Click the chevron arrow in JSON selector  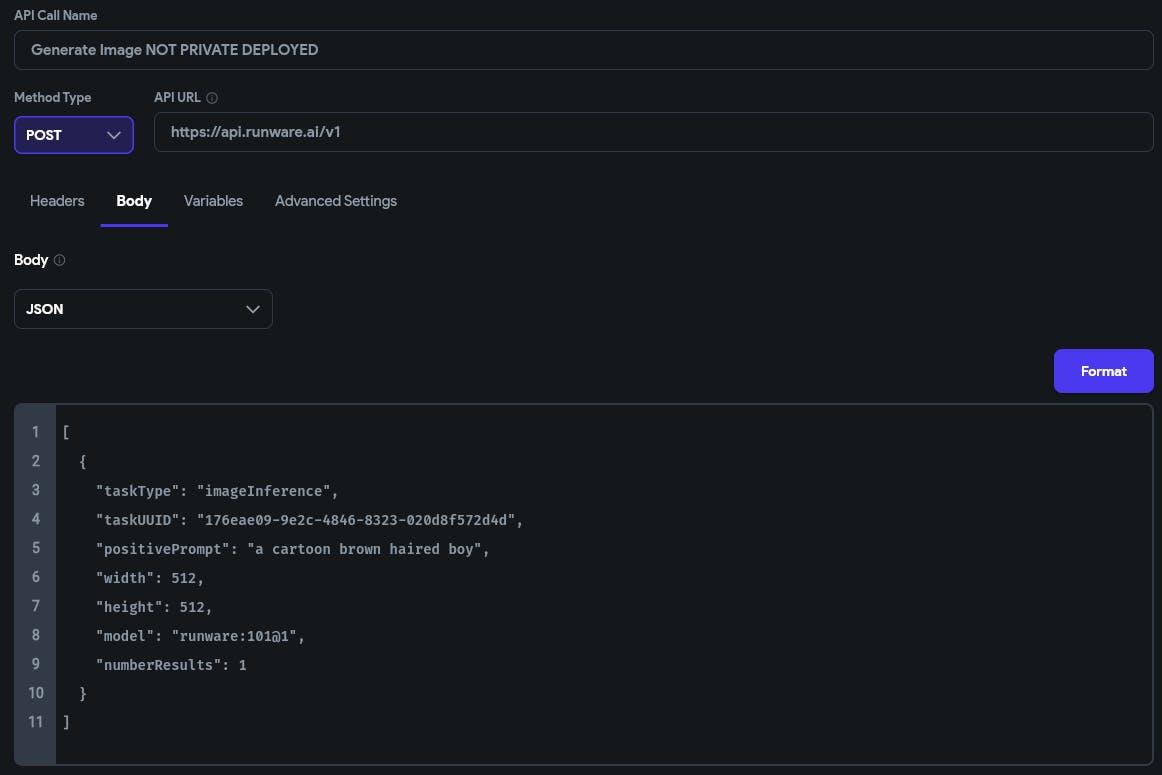(x=252, y=309)
